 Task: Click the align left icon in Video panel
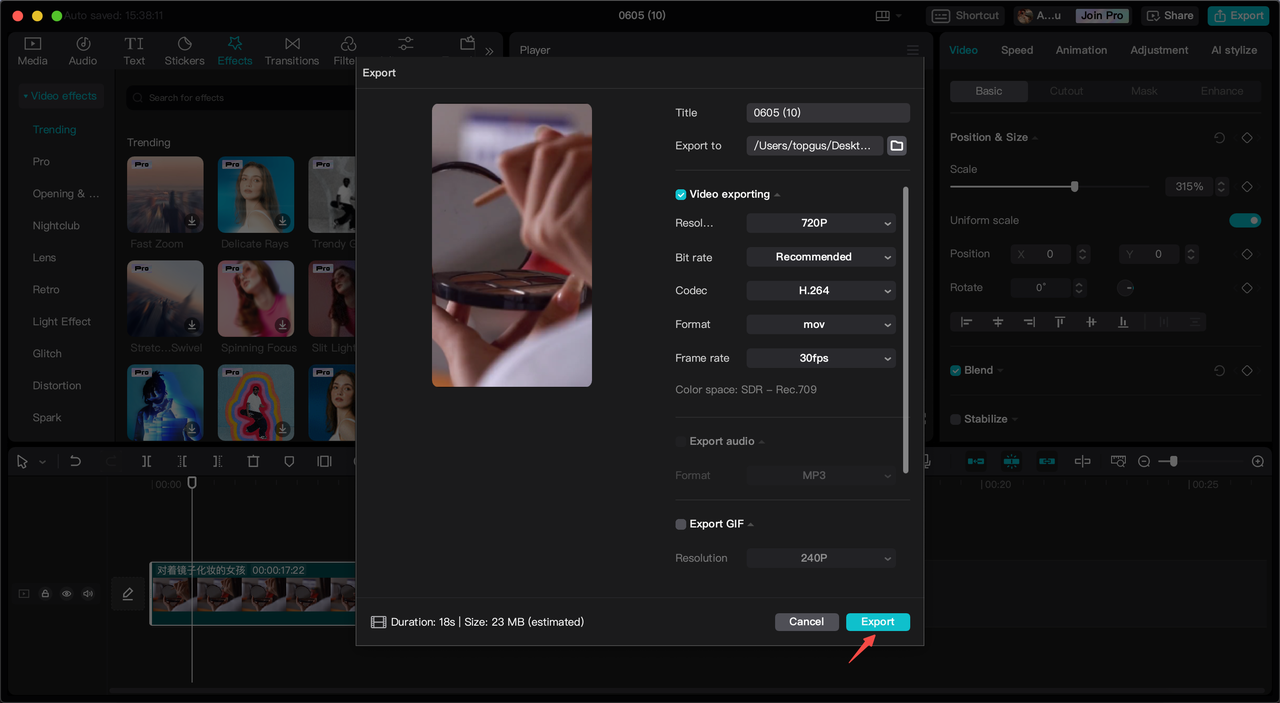(966, 322)
